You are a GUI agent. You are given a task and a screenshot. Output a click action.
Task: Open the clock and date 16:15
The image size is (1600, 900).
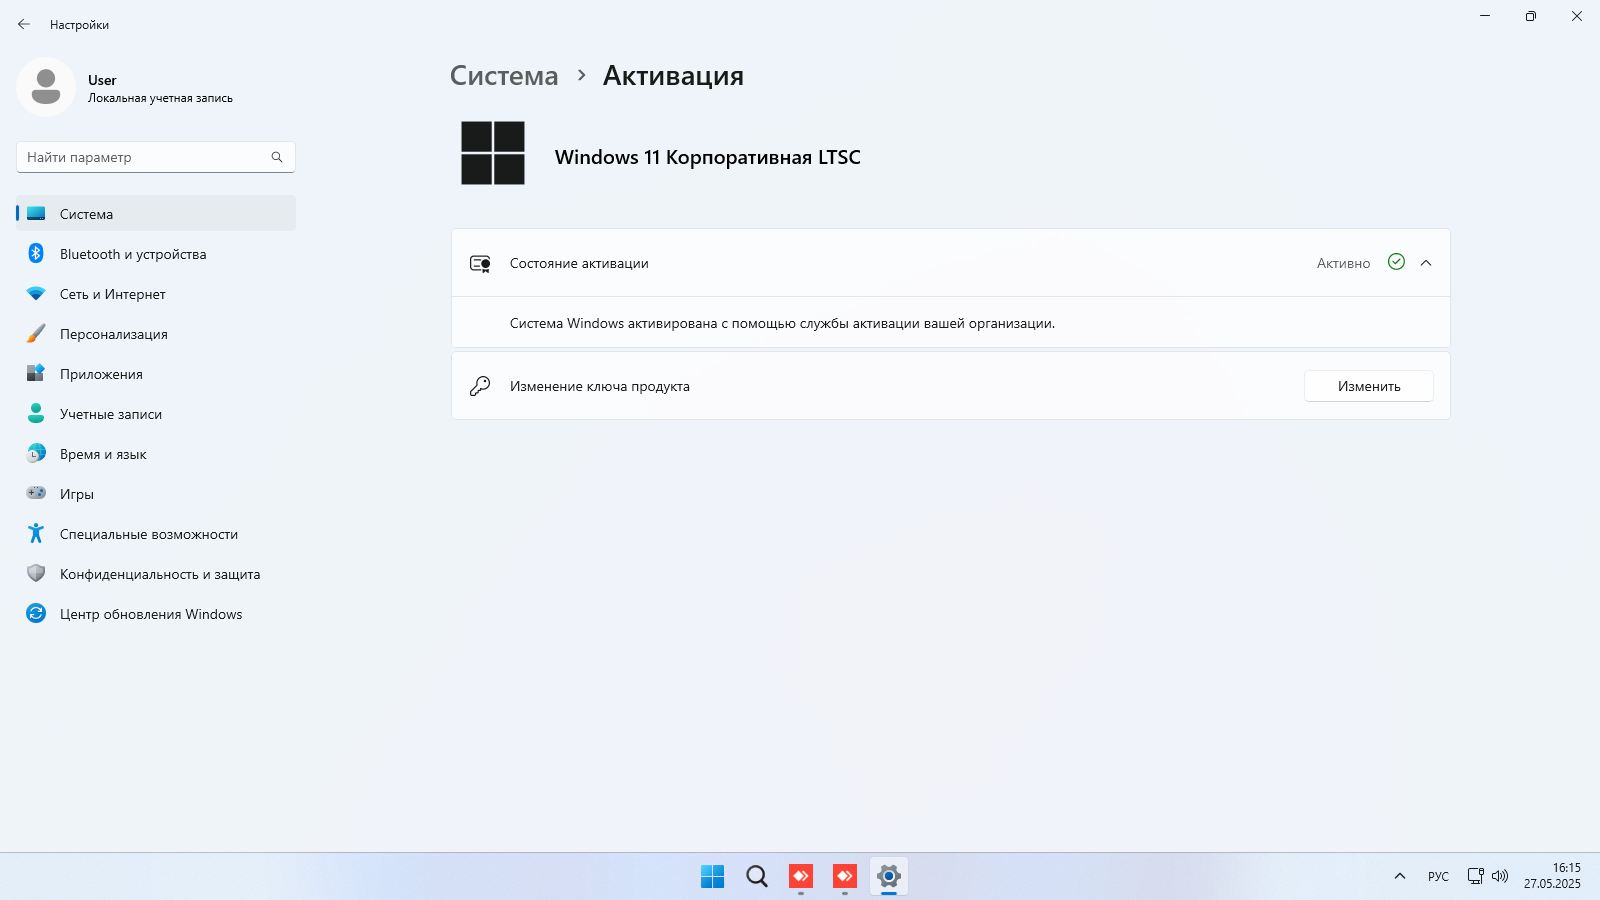pyautogui.click(x=1553, y=876)
